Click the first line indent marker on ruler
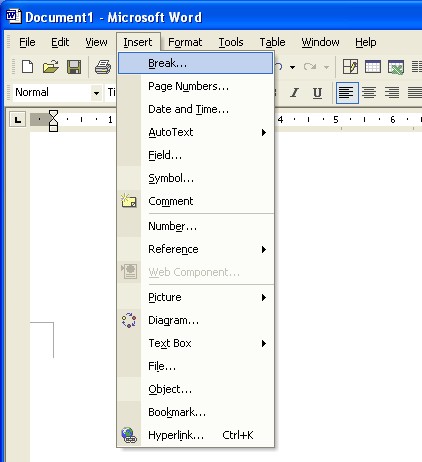Image resolution: width=422 pixels, height=462 pixels. 53,113
